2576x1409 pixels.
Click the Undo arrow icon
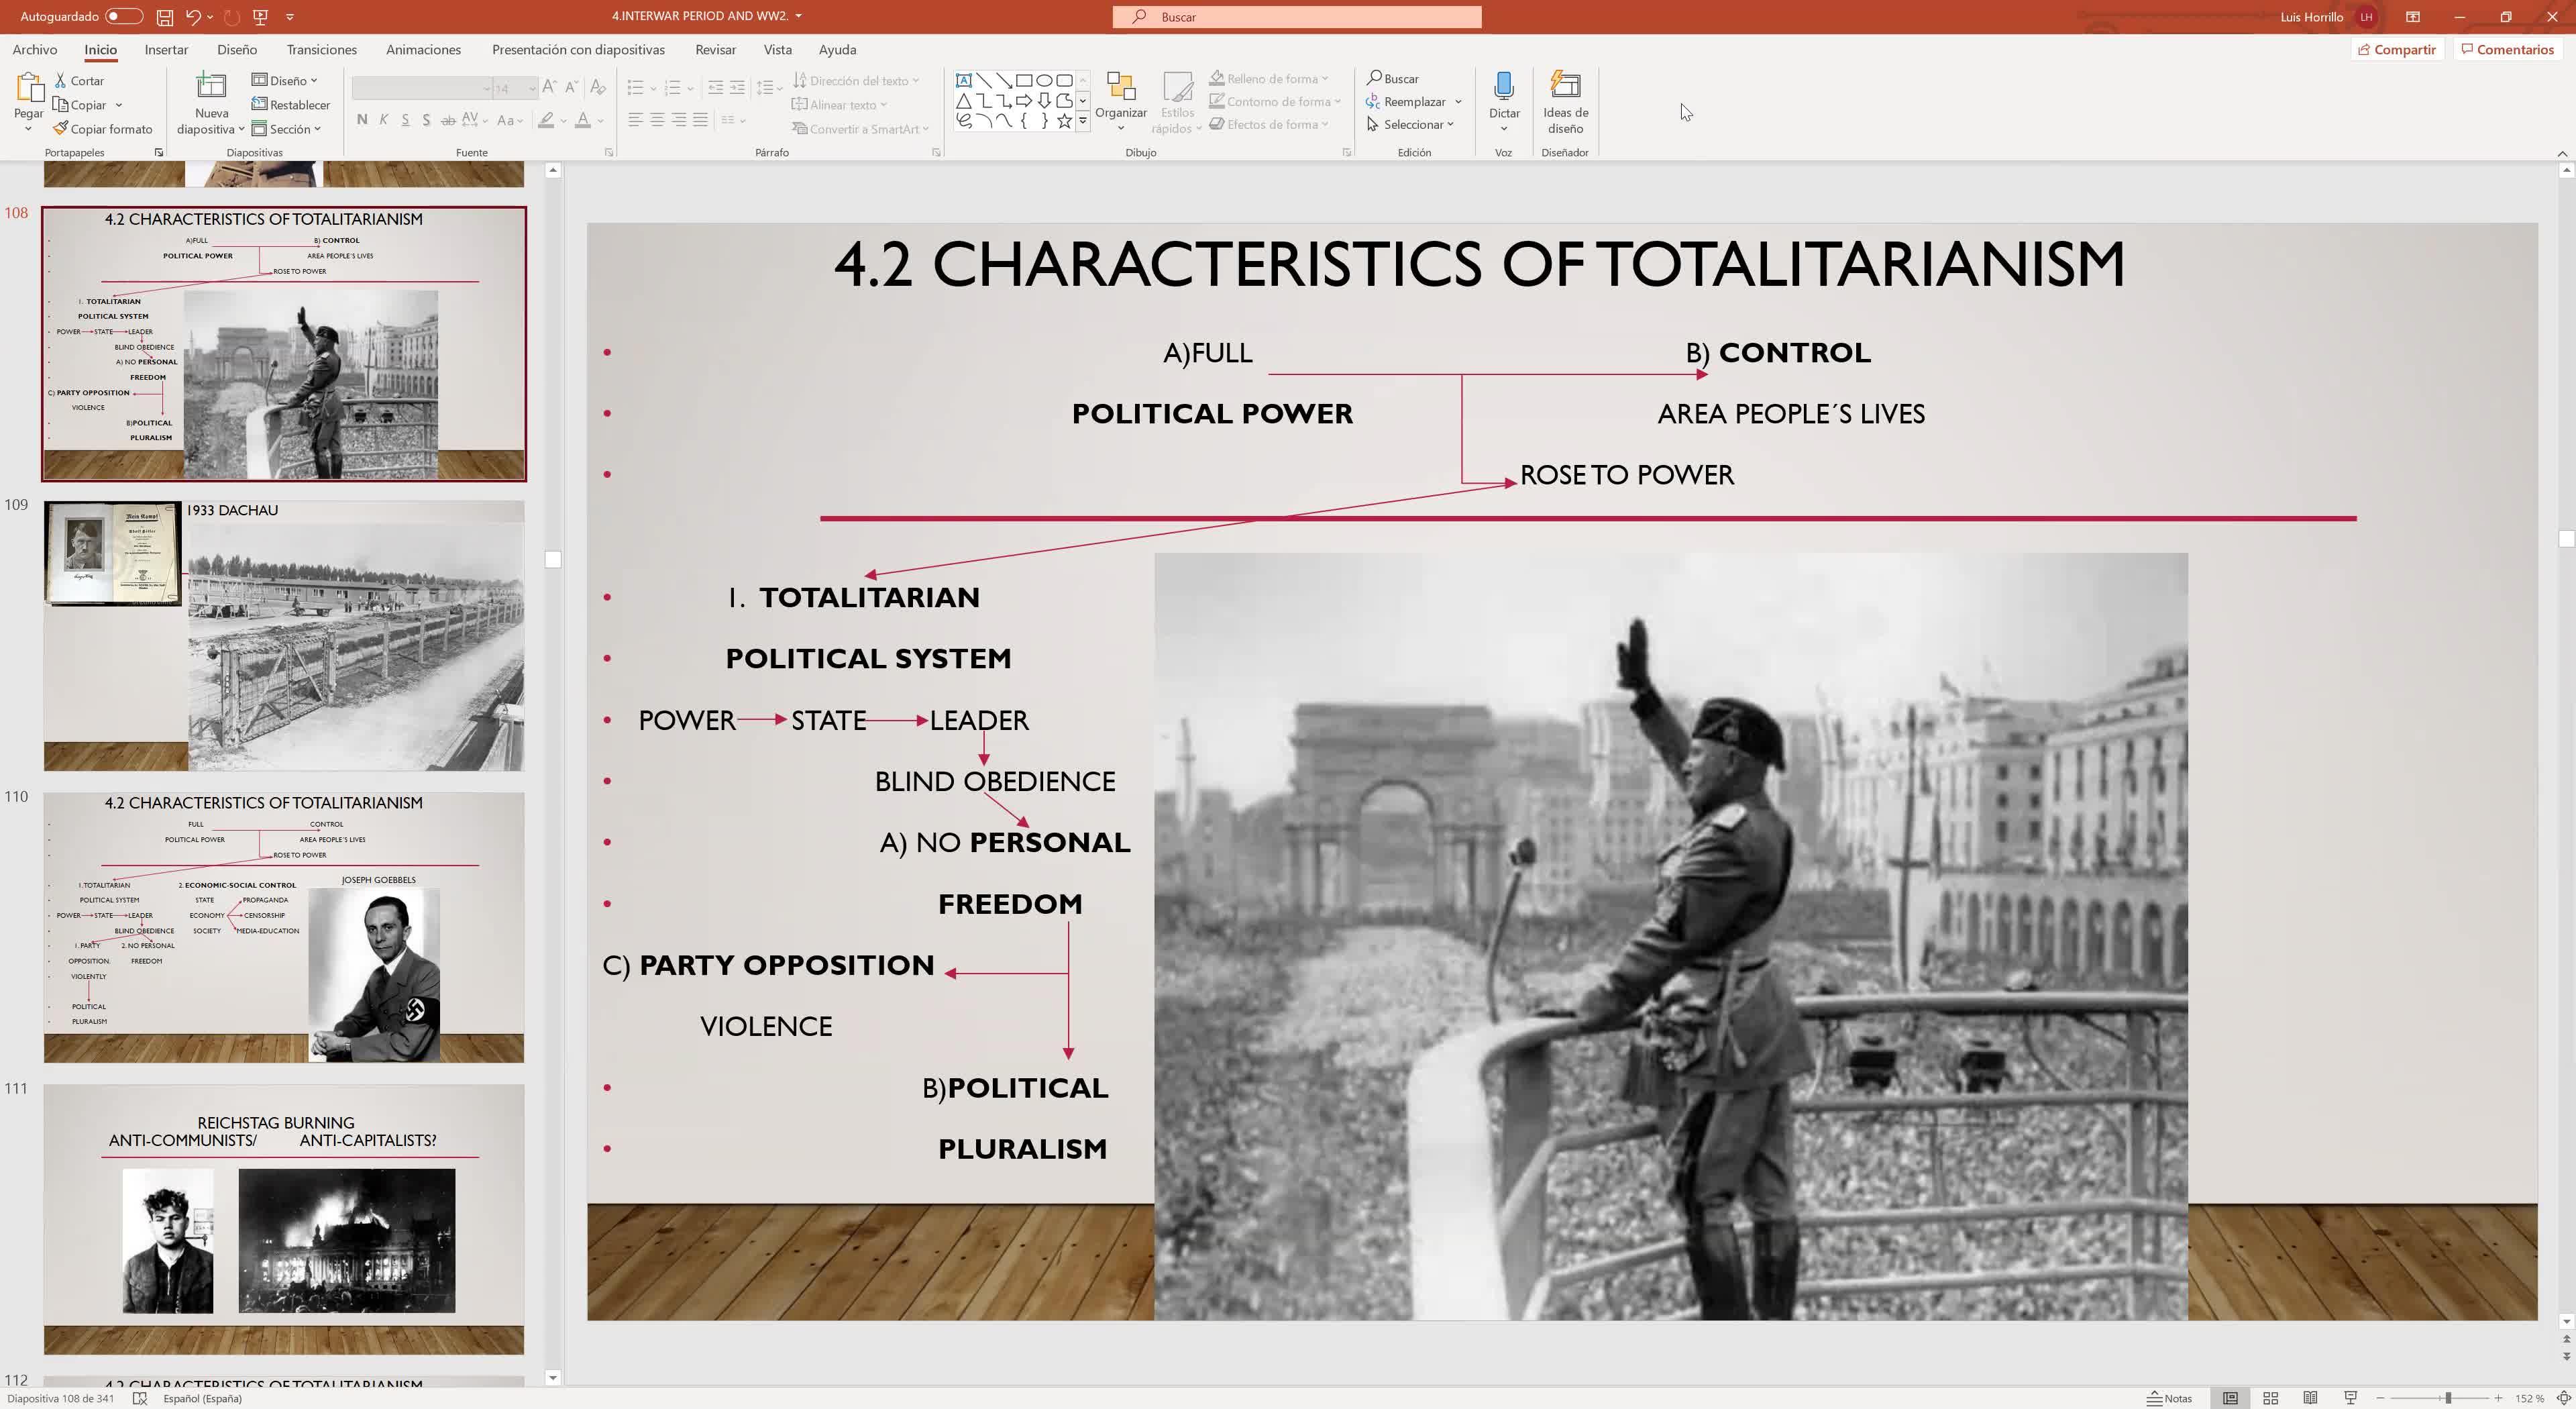coord(192,16)
